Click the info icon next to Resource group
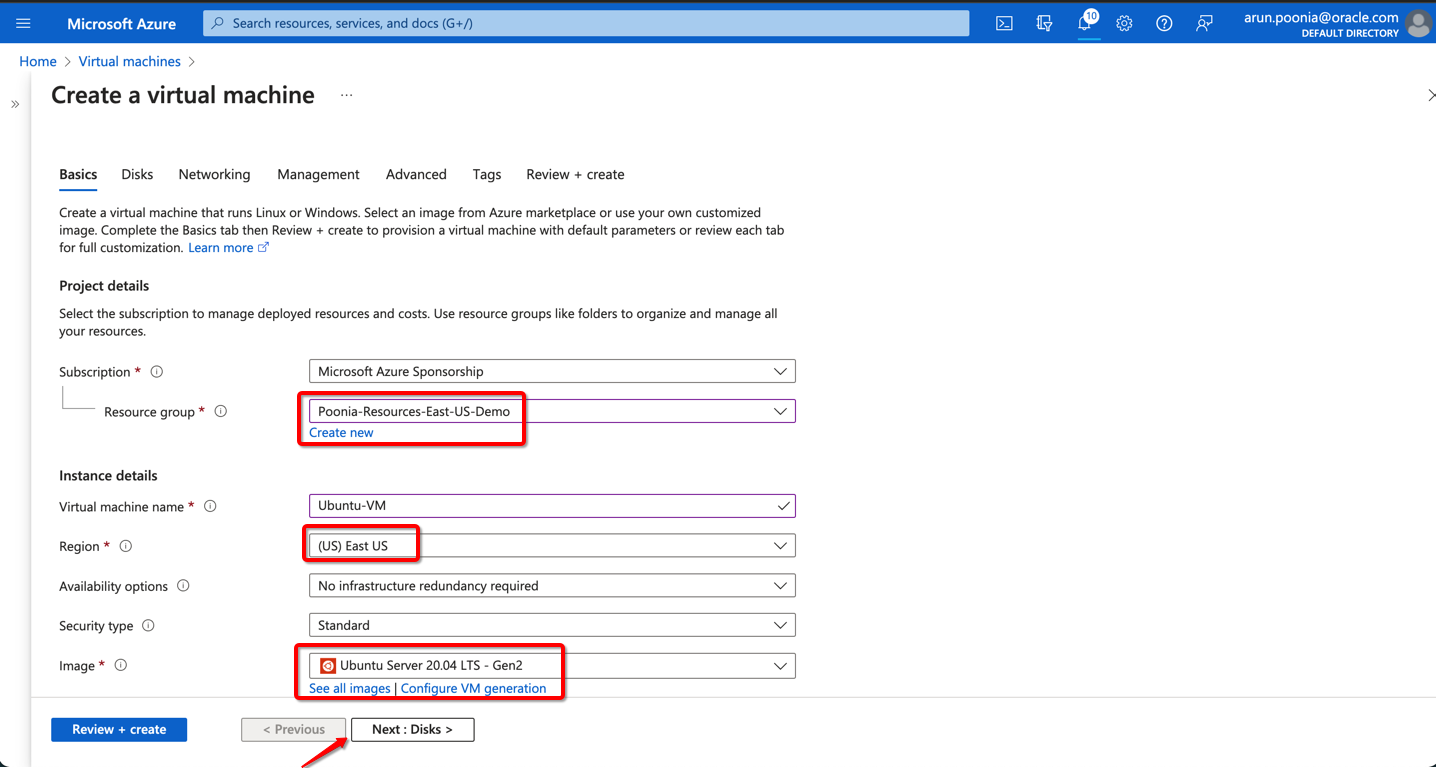 221,411
